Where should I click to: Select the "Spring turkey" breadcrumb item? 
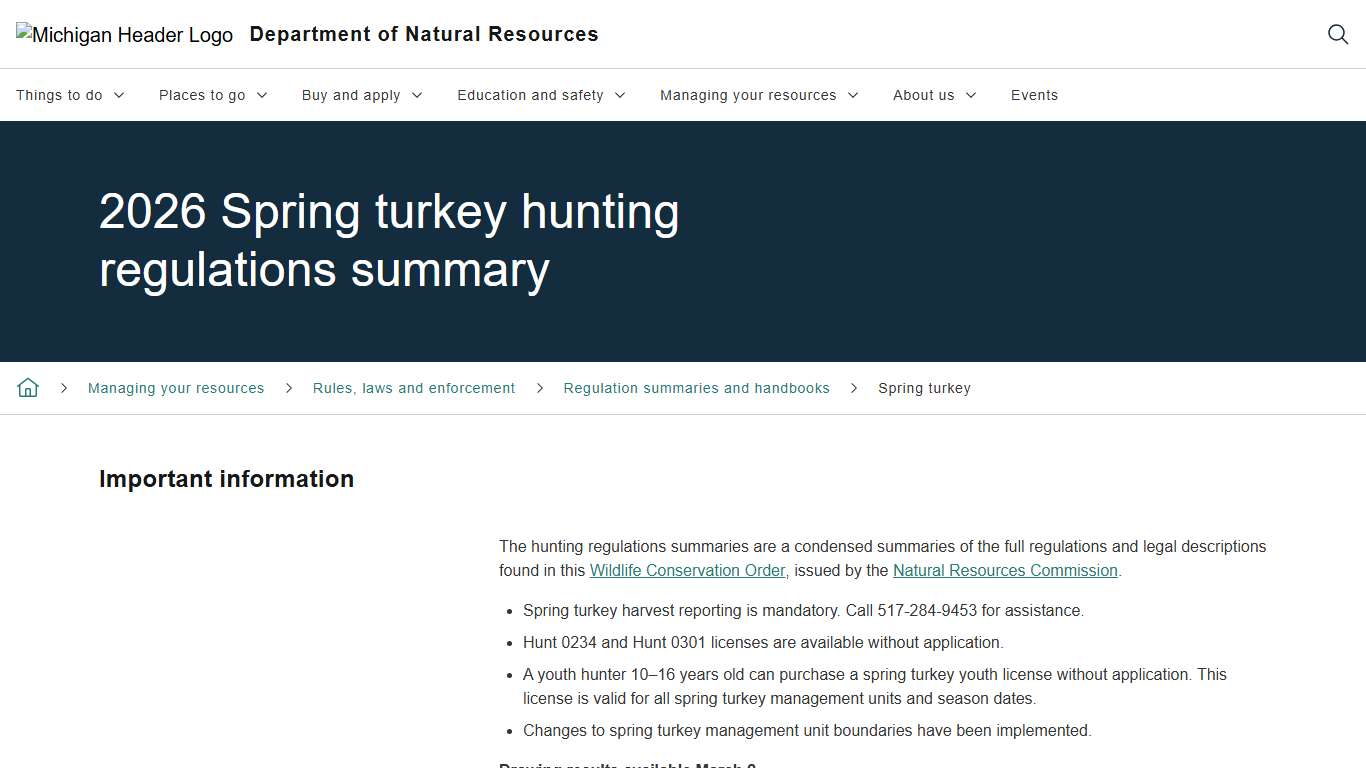click(924, 388)
